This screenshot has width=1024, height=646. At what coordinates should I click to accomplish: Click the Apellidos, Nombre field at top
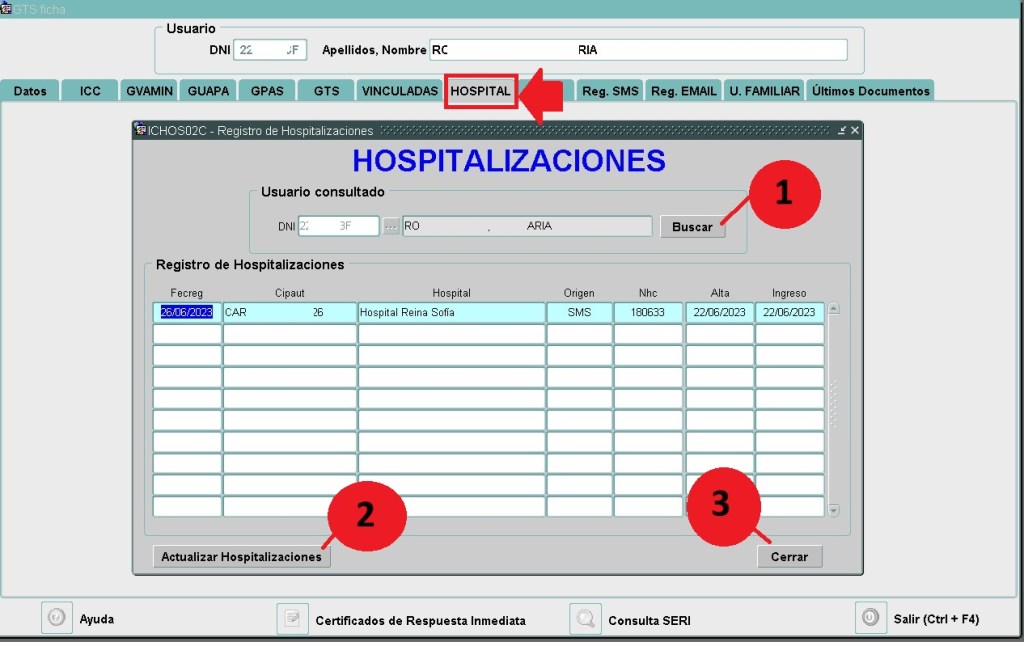click(638, 50)
